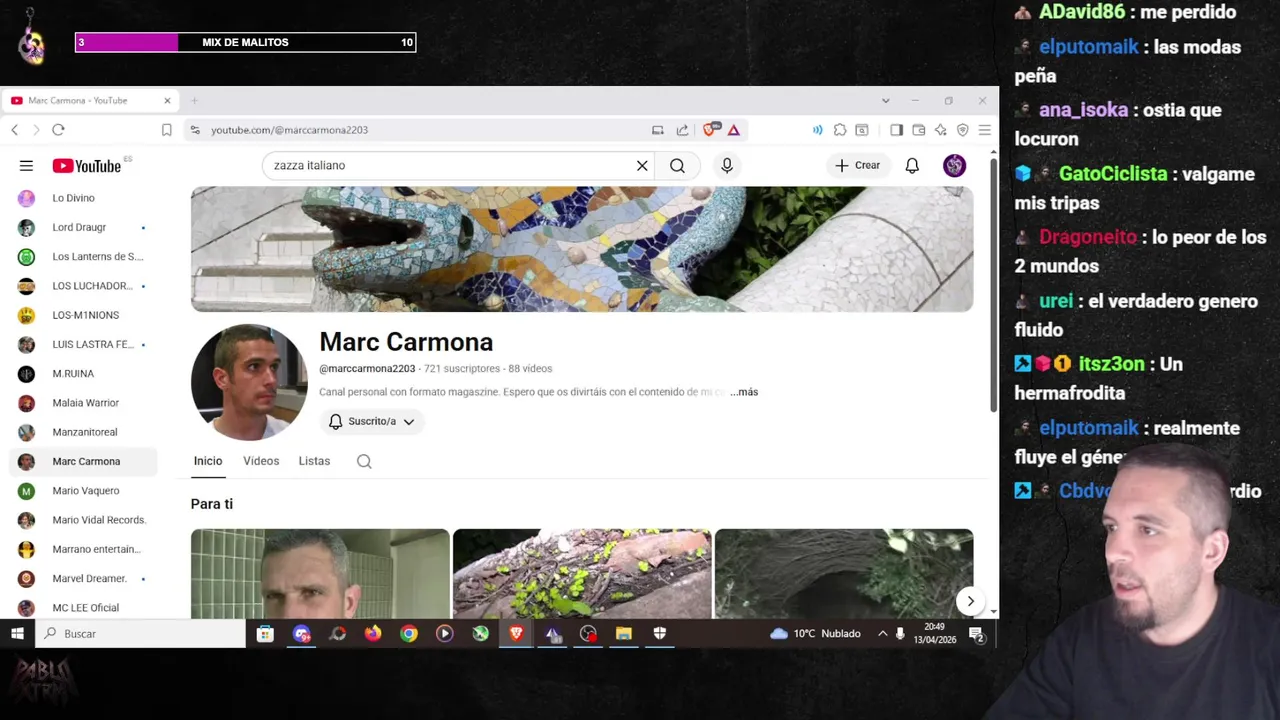Show hidden system tray icons
This screenshot has width=1280, height=720.
coord(882,633)
